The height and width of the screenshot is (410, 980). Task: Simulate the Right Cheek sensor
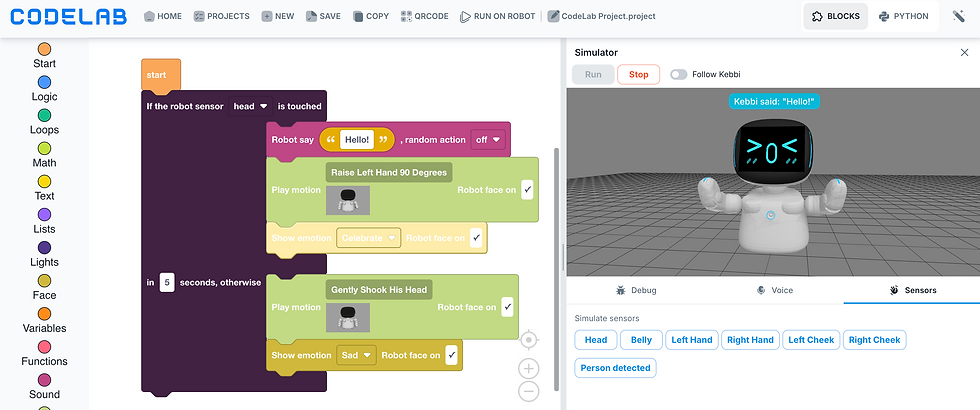pos(874,340)
